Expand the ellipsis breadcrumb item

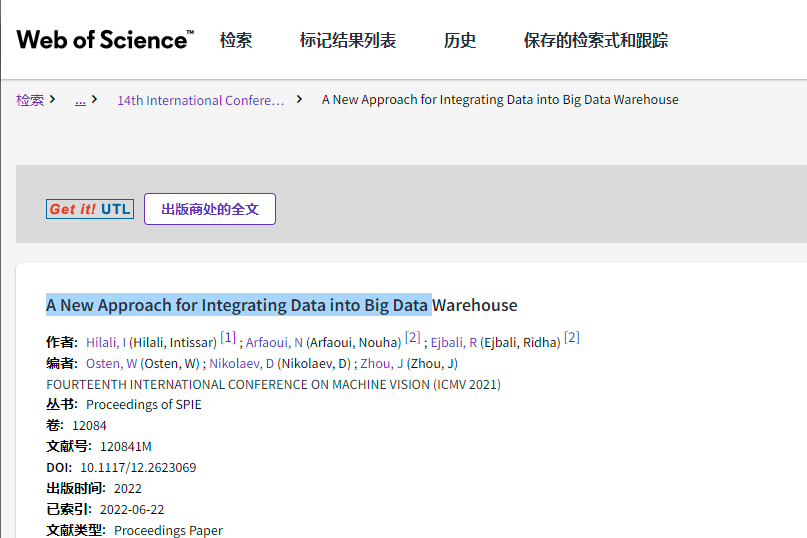(x=80, y=100)
